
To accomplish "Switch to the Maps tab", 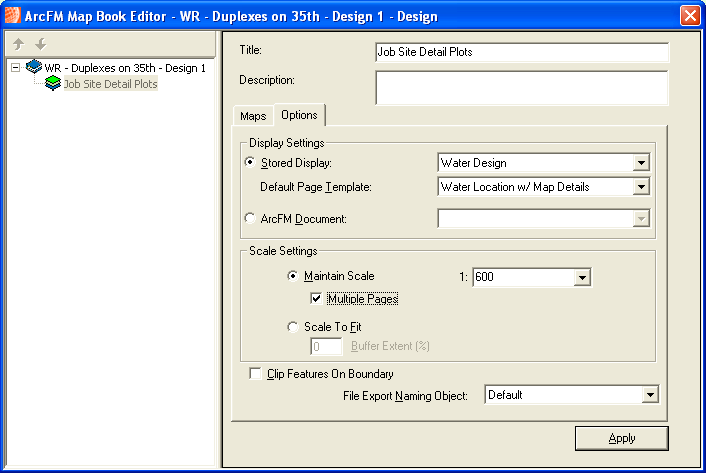I will (x=253, y=116).
